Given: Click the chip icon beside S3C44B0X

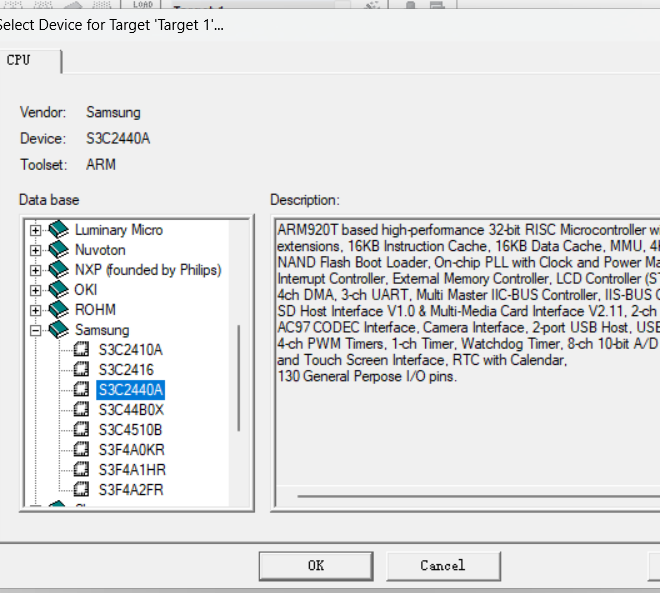Looking at the screenshot, I should [x=81, y=409].
